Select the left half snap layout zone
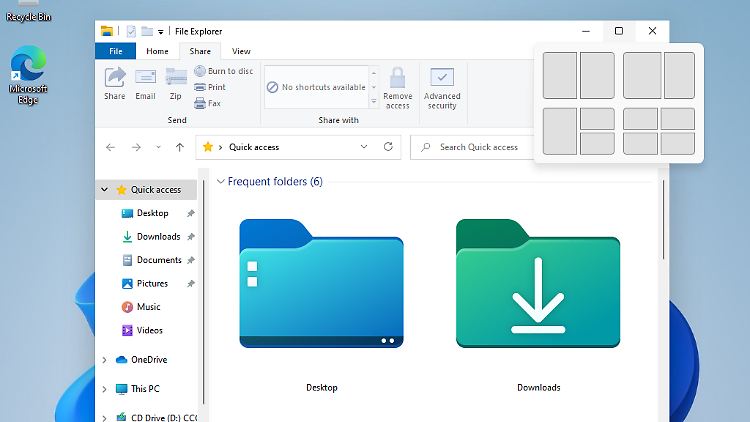The width and height of the screenshot is (750, 422). click(560, 76)
